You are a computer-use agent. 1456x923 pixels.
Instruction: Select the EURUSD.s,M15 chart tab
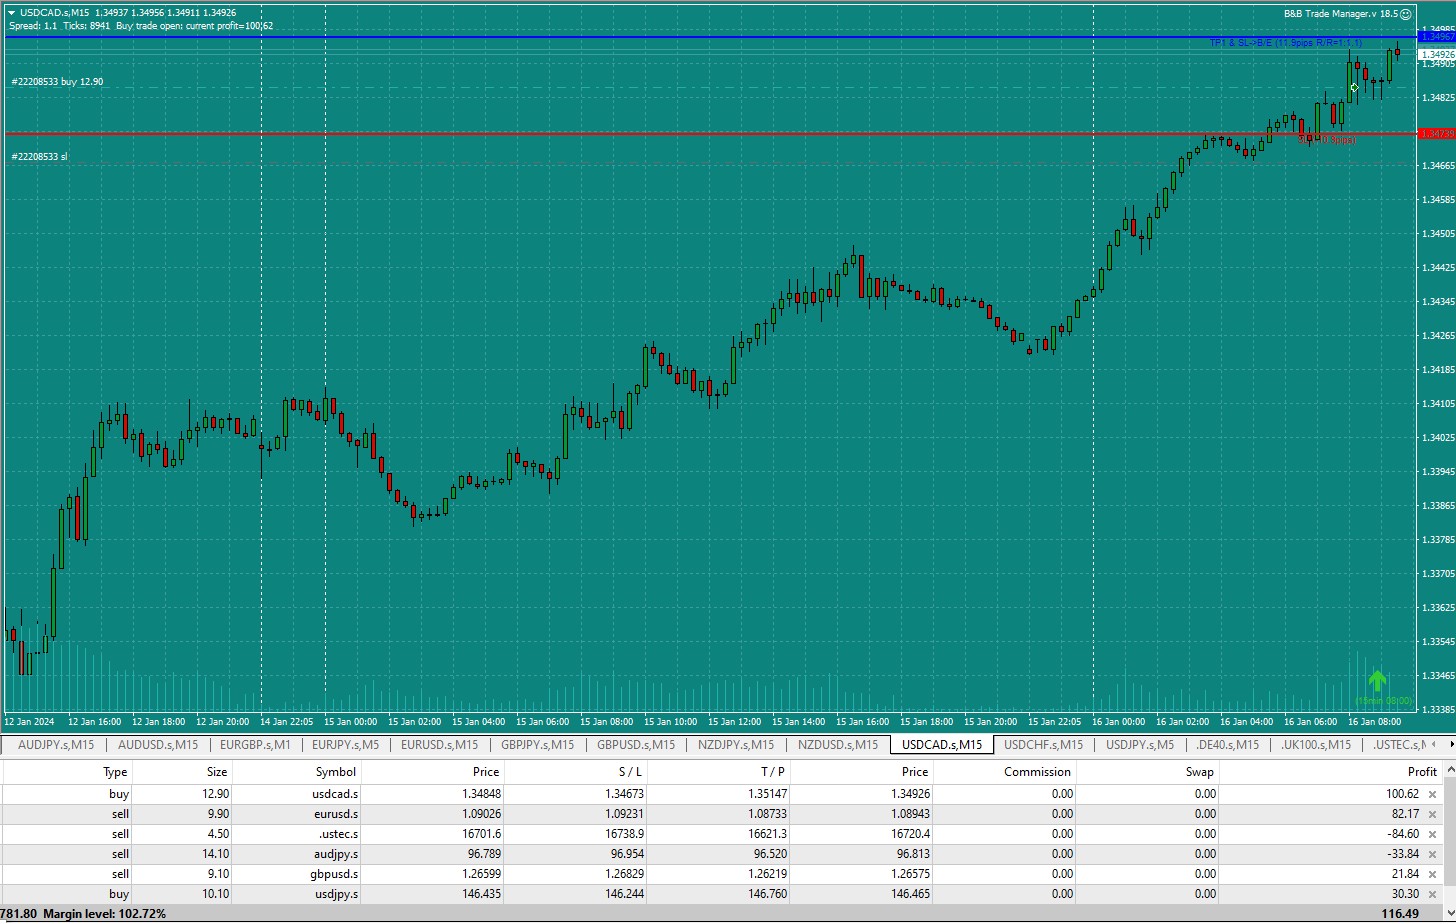[x=440, y=744]
